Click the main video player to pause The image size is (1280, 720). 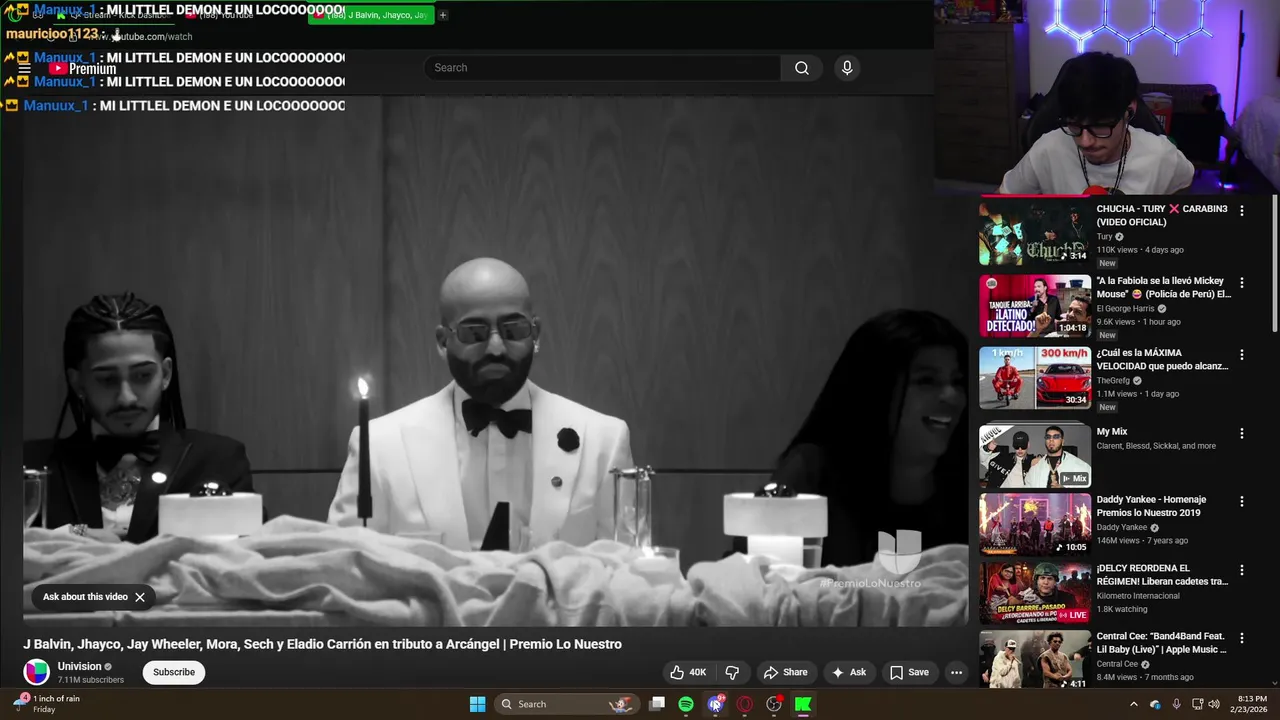[x=496, y=360]
